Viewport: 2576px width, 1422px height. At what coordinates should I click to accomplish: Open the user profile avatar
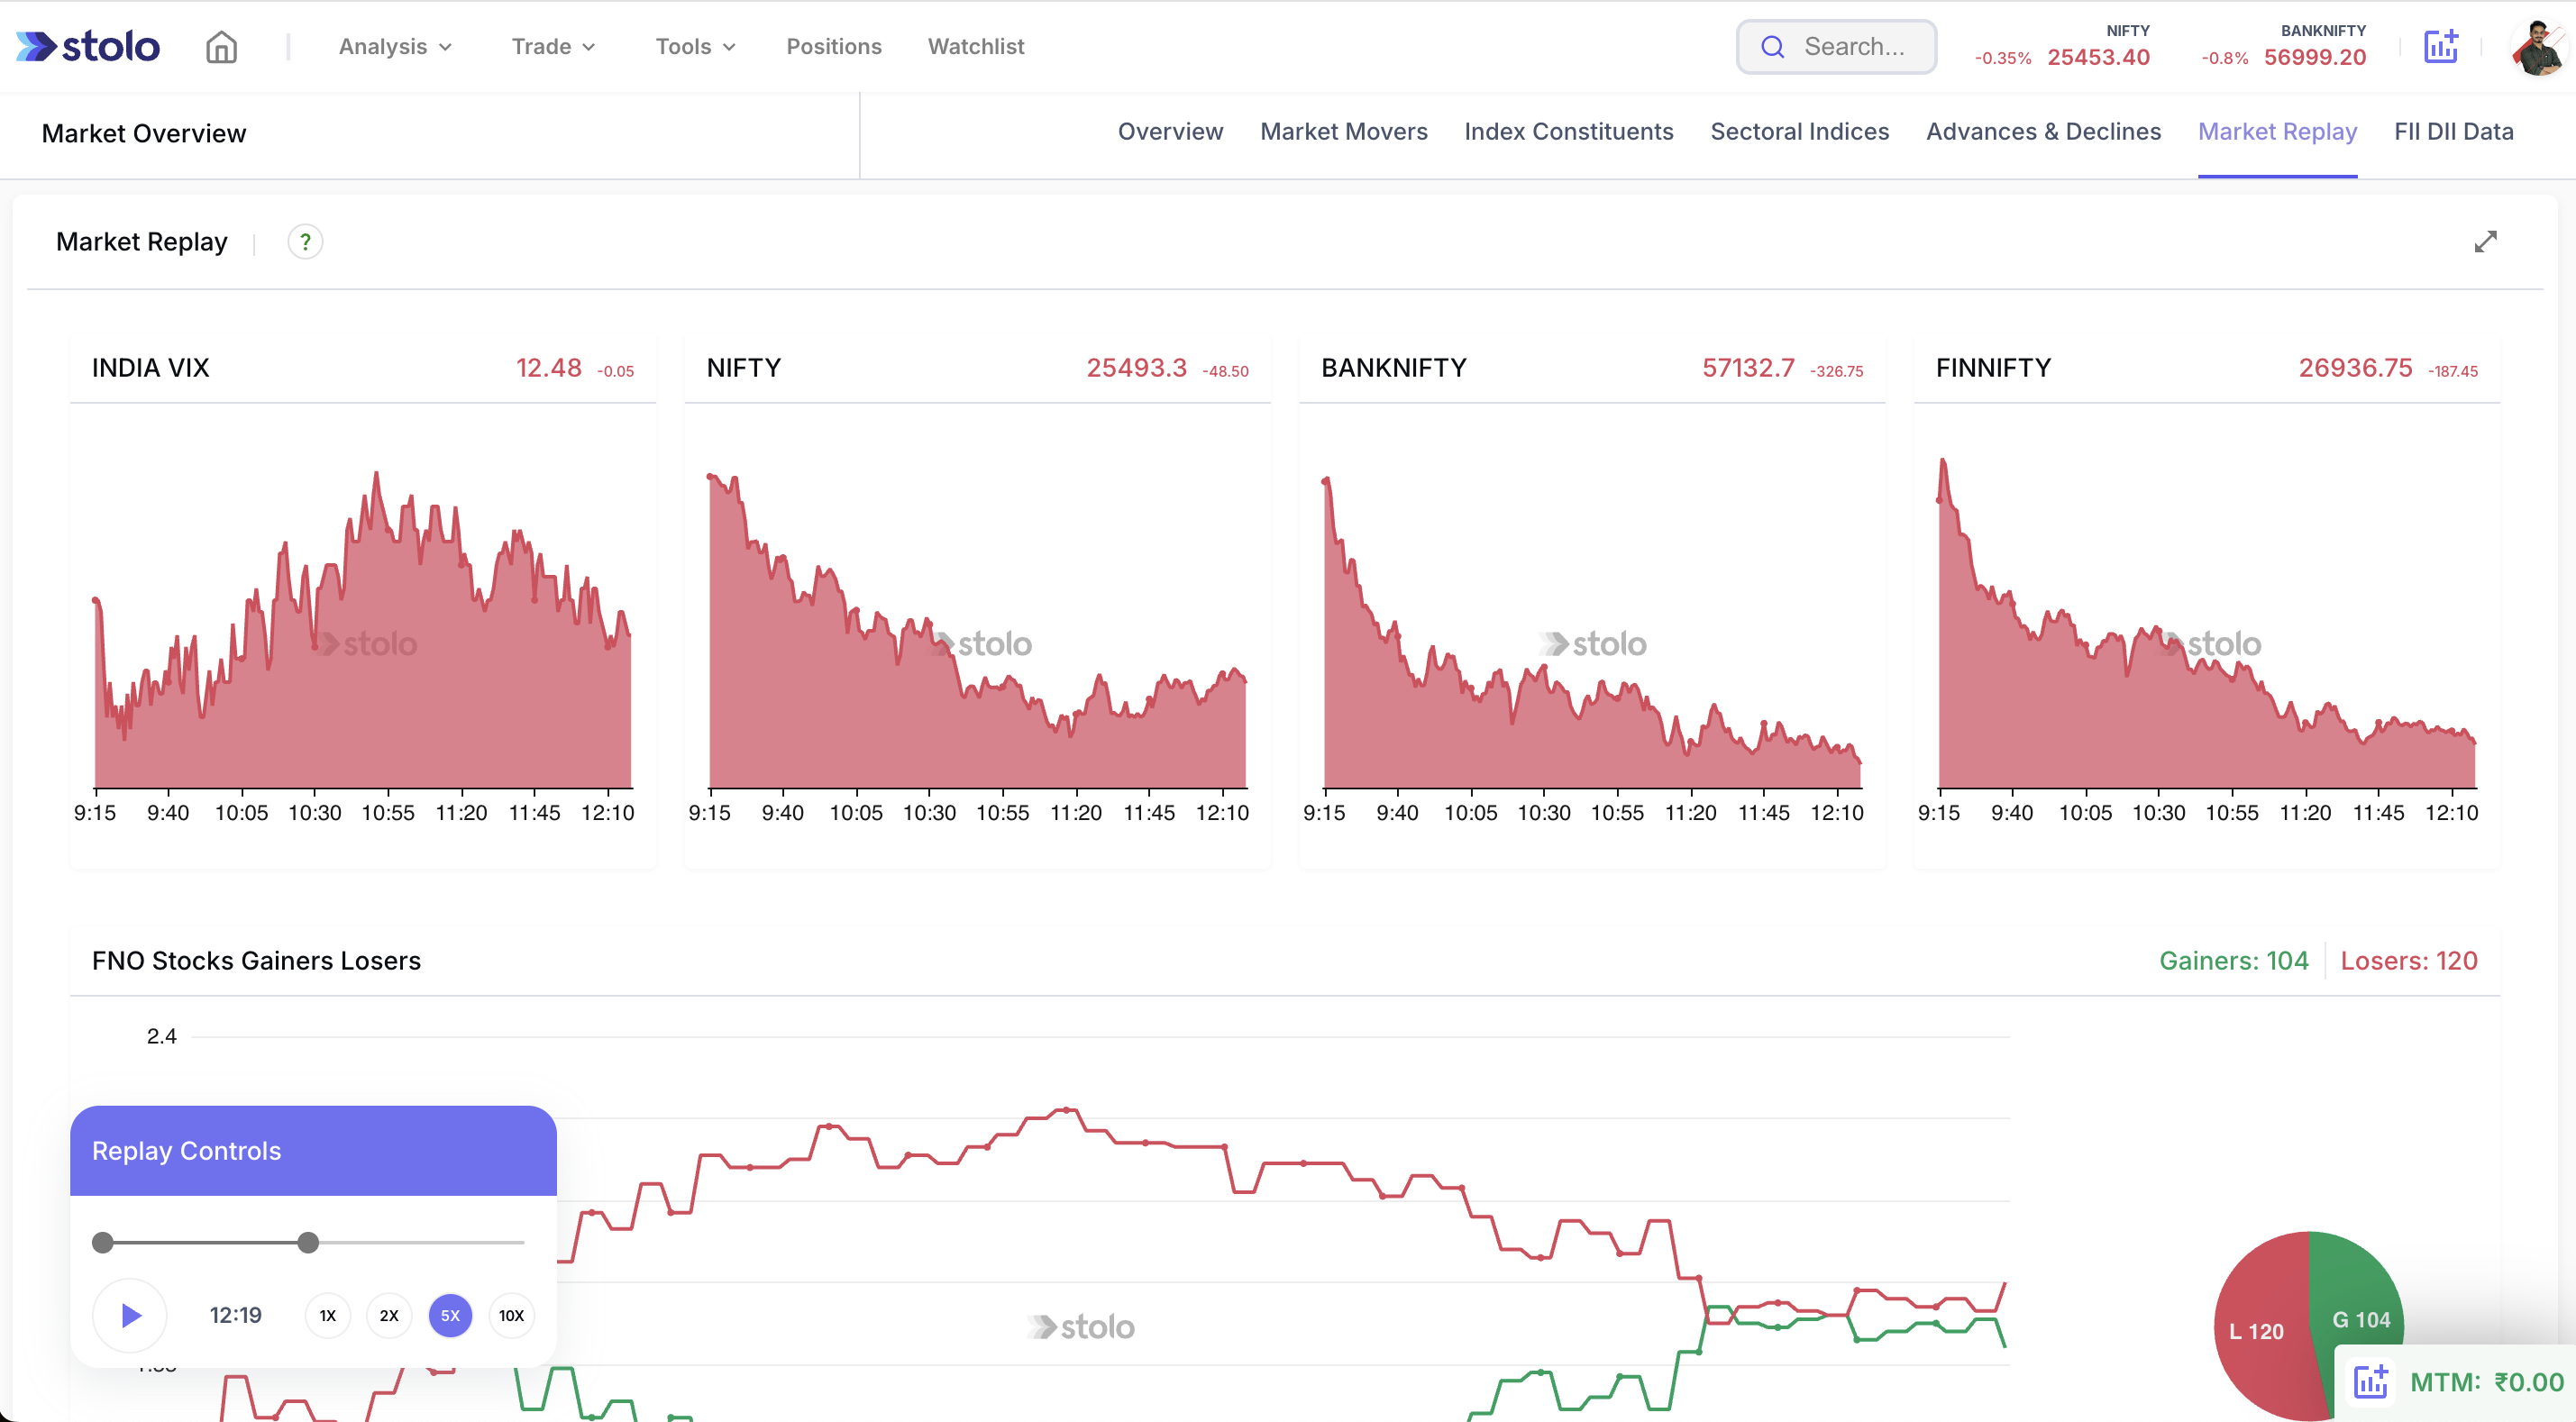[2539, 47]
